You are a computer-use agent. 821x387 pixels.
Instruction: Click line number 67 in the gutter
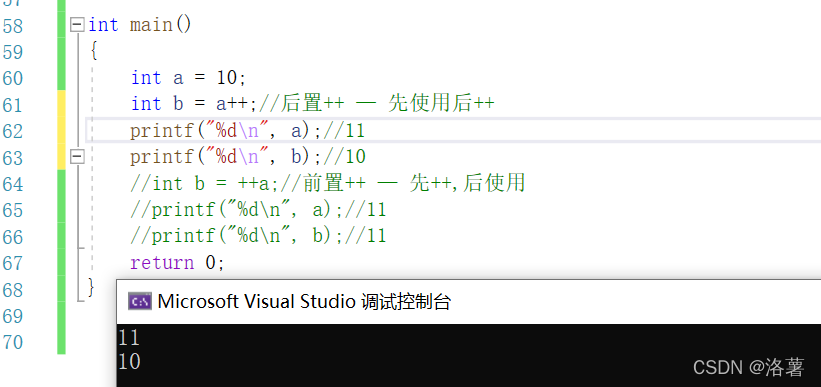[x=13, y=263]
